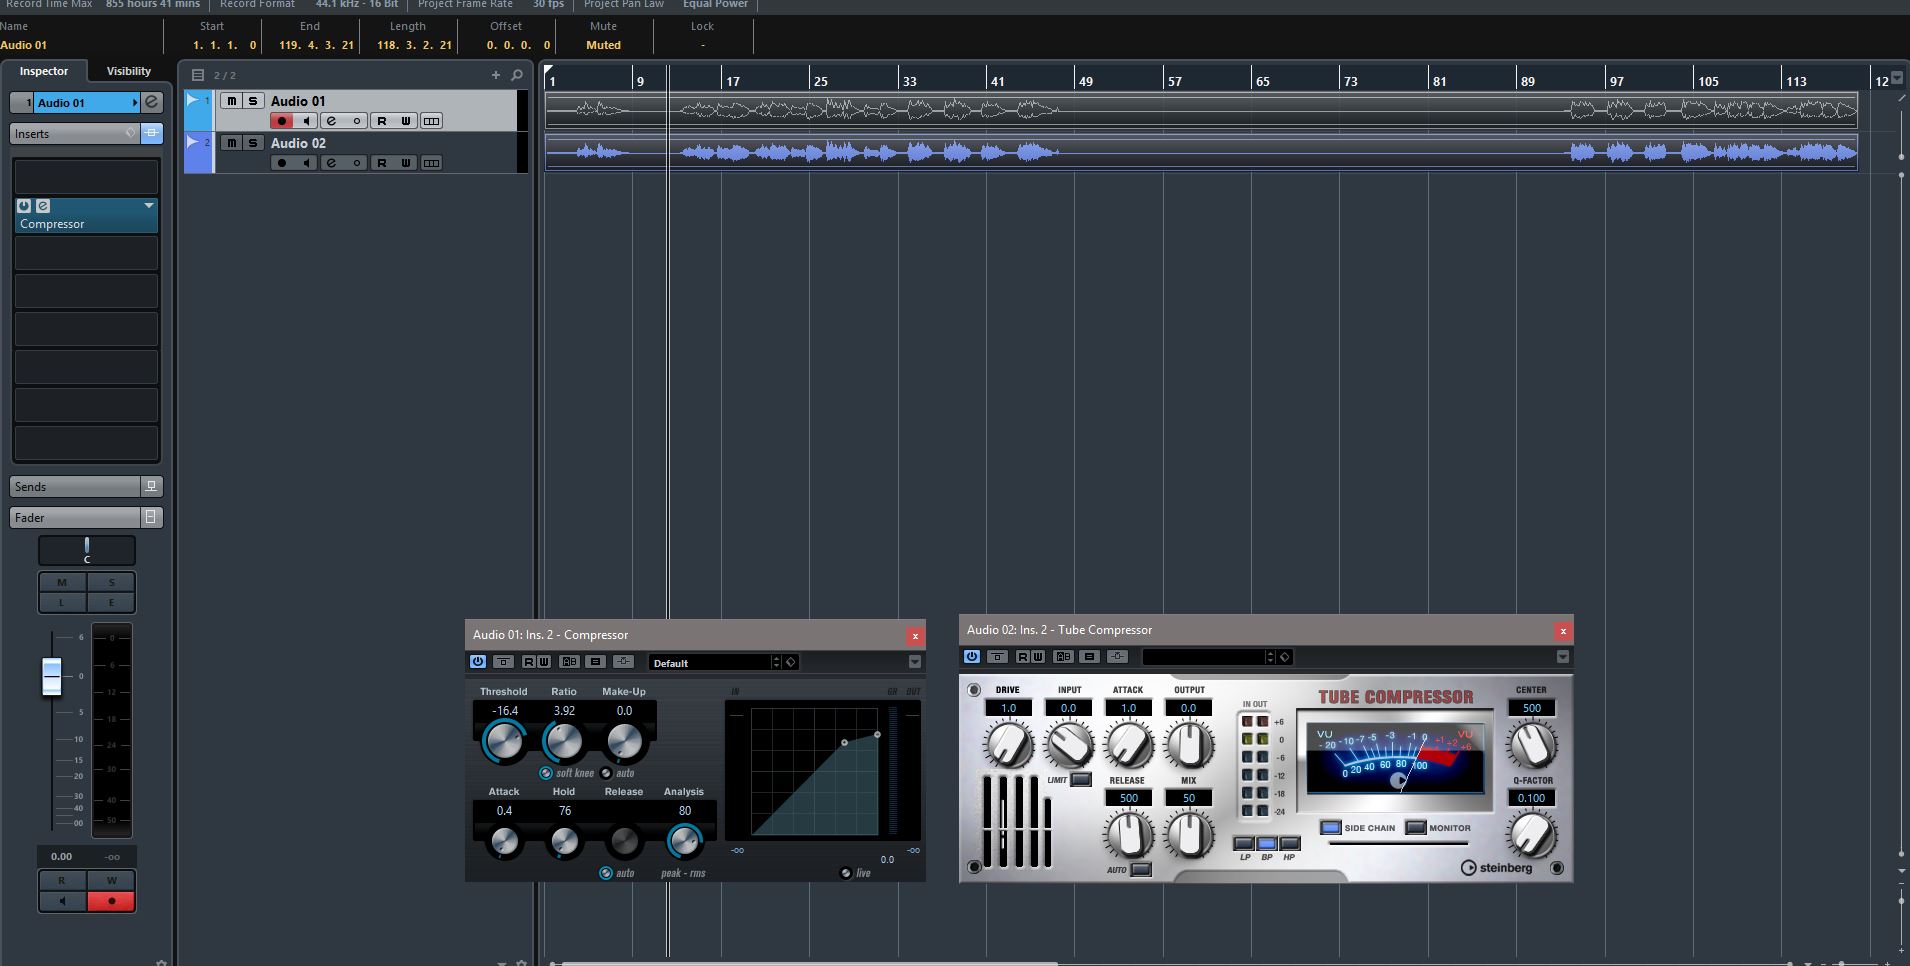Toggle Tube Compressor read automation R button
The height and width of the screenshot is (966, 1910).
tap(1023, 657)
